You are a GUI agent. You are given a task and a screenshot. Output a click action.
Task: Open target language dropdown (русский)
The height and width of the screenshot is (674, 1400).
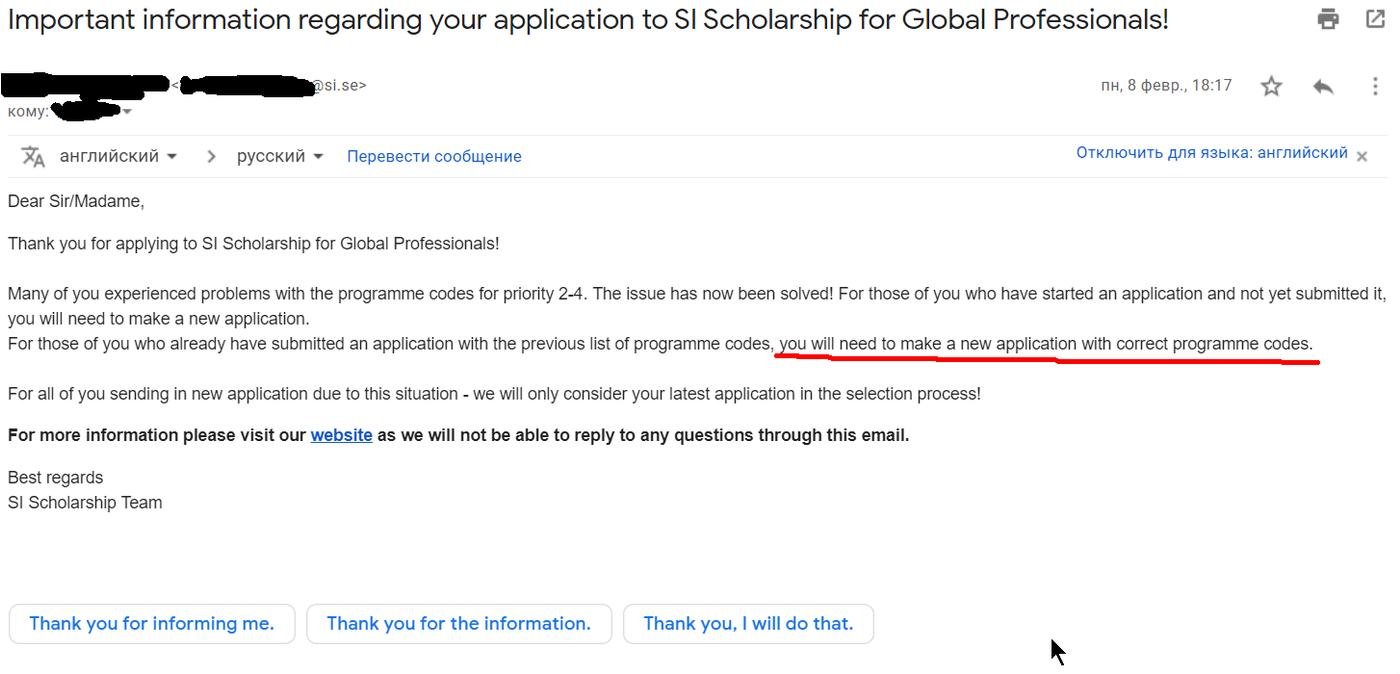pos(280,156)
